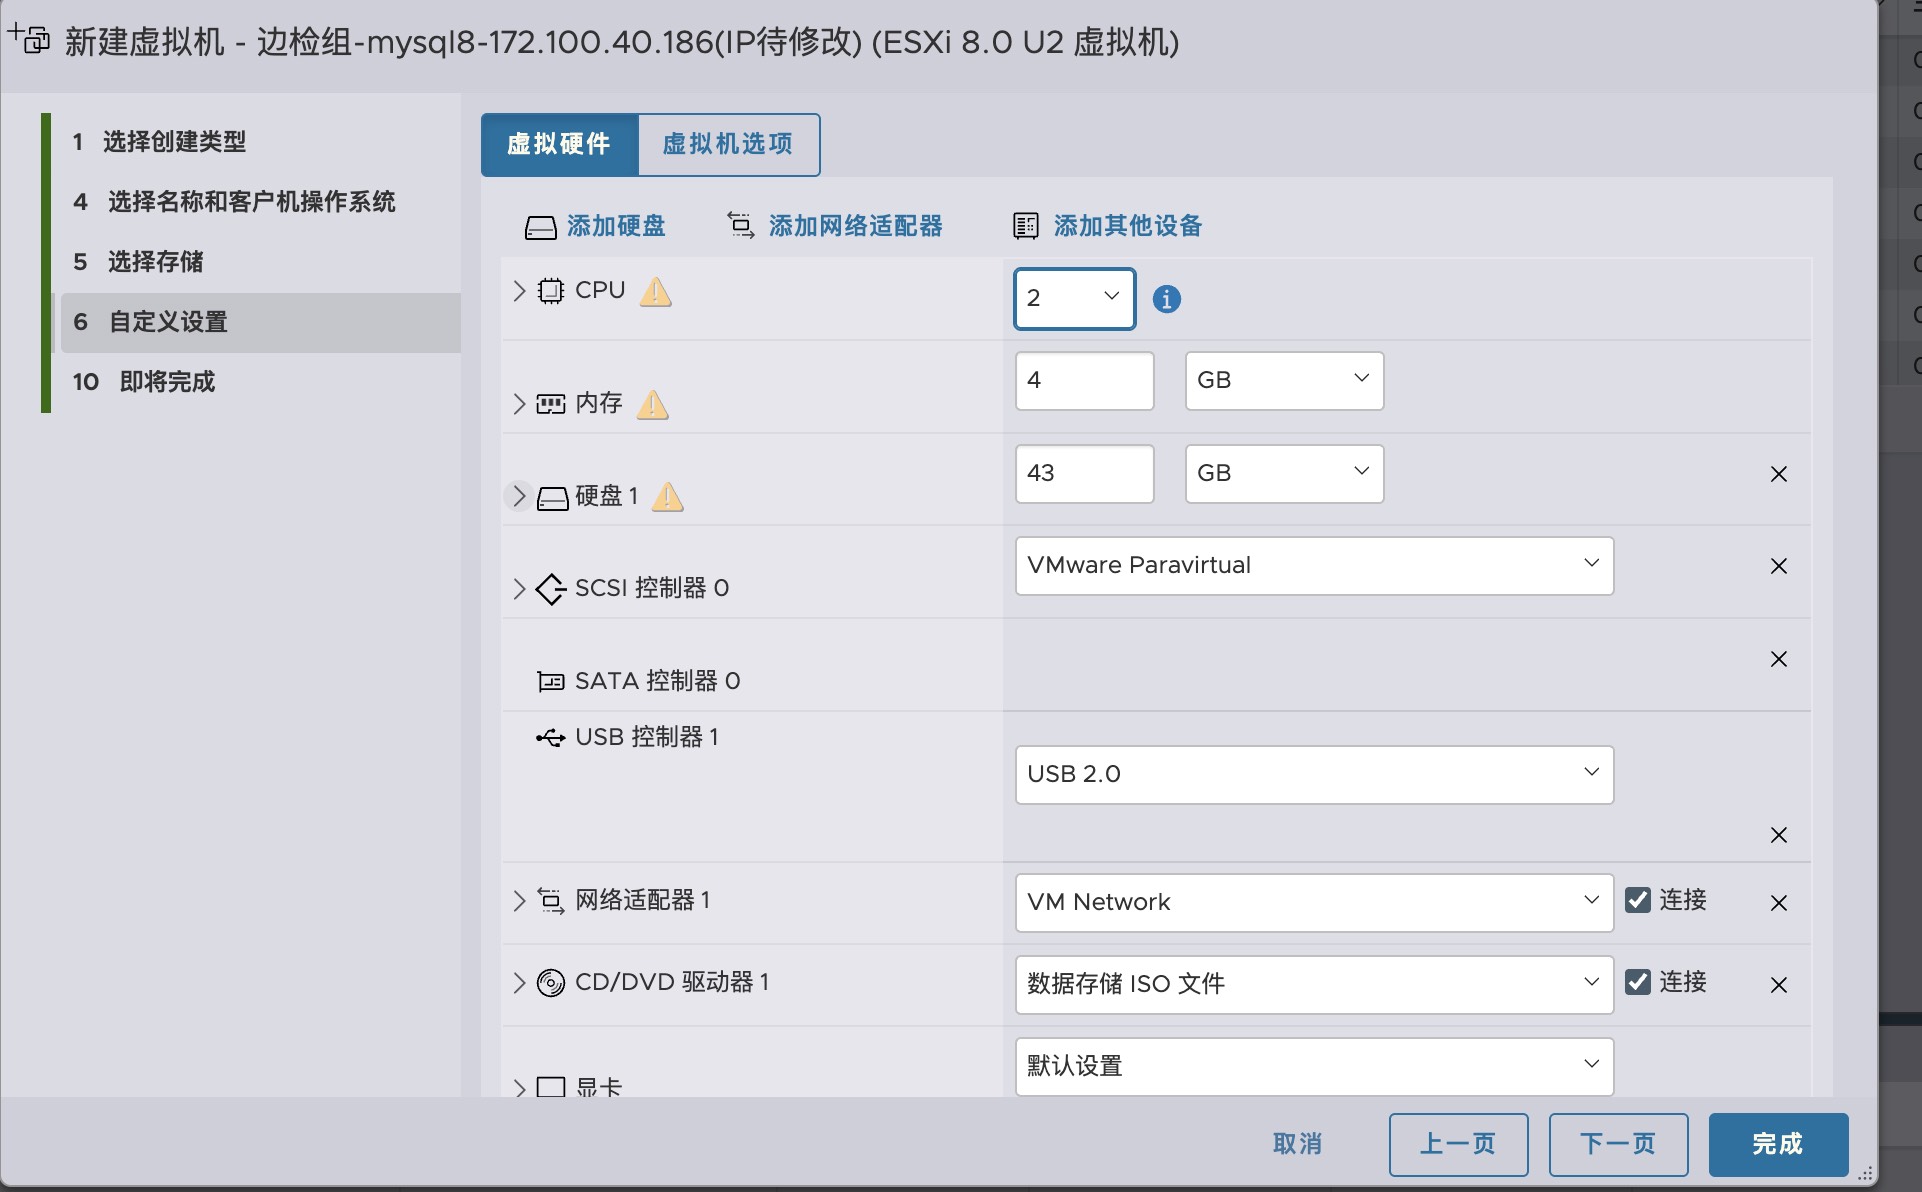
Task: Toggle CD/DVD drive 1 connect checkbox
Action: (1637, 982)
